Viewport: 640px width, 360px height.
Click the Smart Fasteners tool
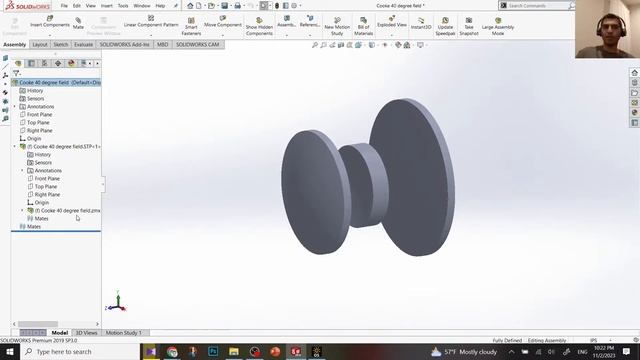point(191,27)
